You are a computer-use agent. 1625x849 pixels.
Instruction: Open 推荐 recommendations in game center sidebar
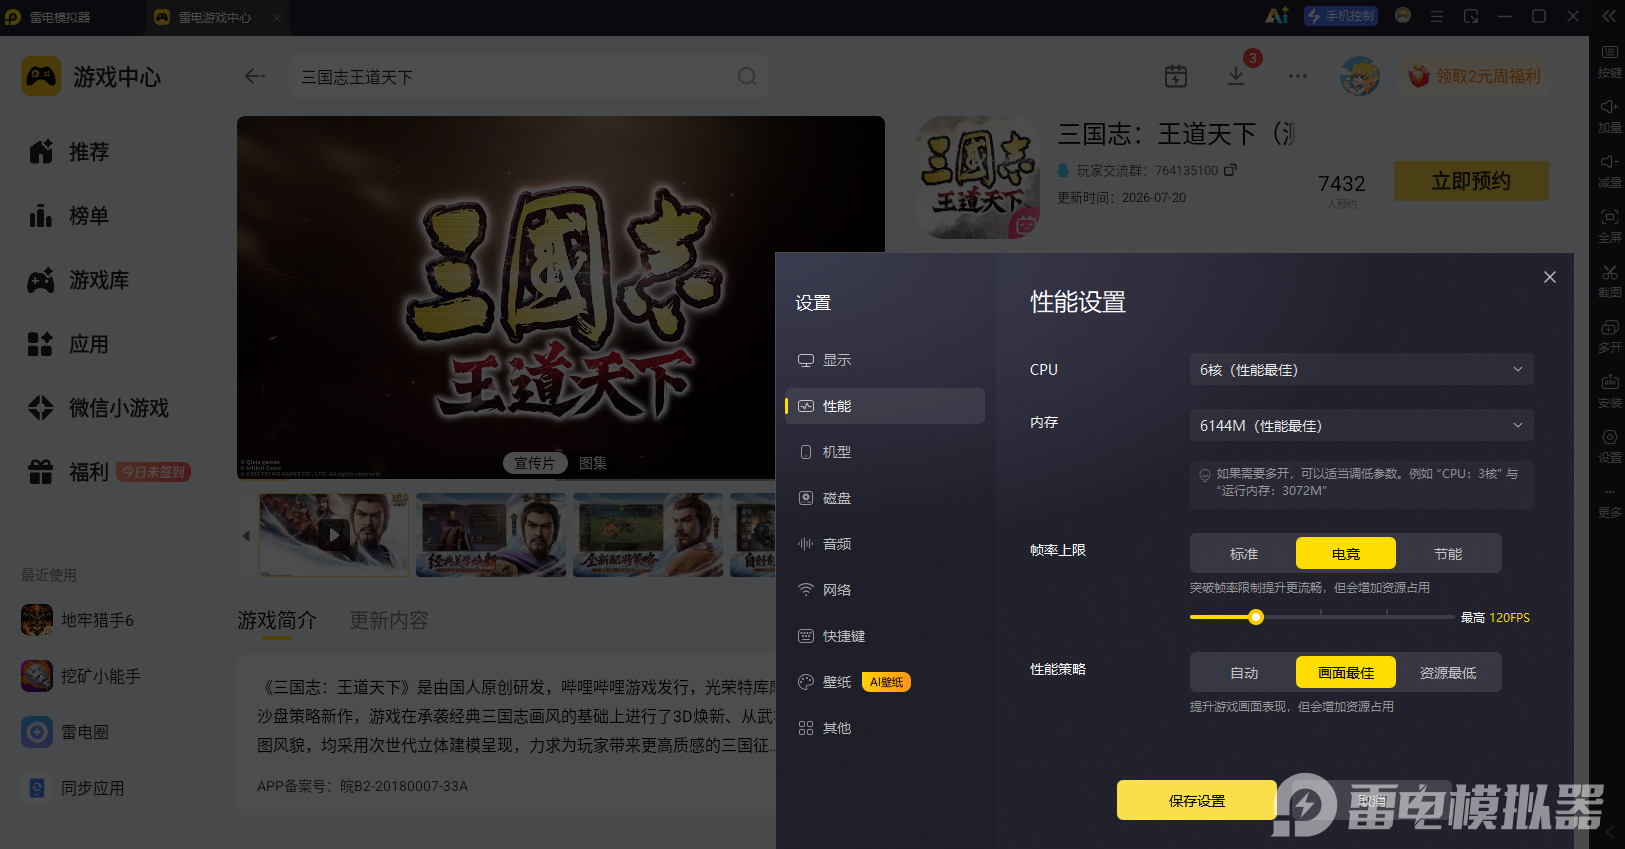tap(68, 152)
